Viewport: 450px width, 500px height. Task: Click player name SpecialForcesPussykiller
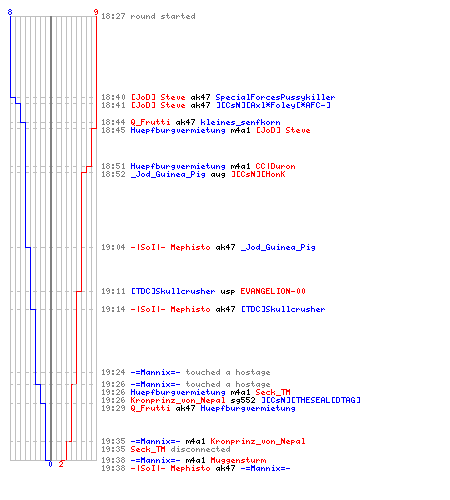pyautogui.click(x=275, y=97)
